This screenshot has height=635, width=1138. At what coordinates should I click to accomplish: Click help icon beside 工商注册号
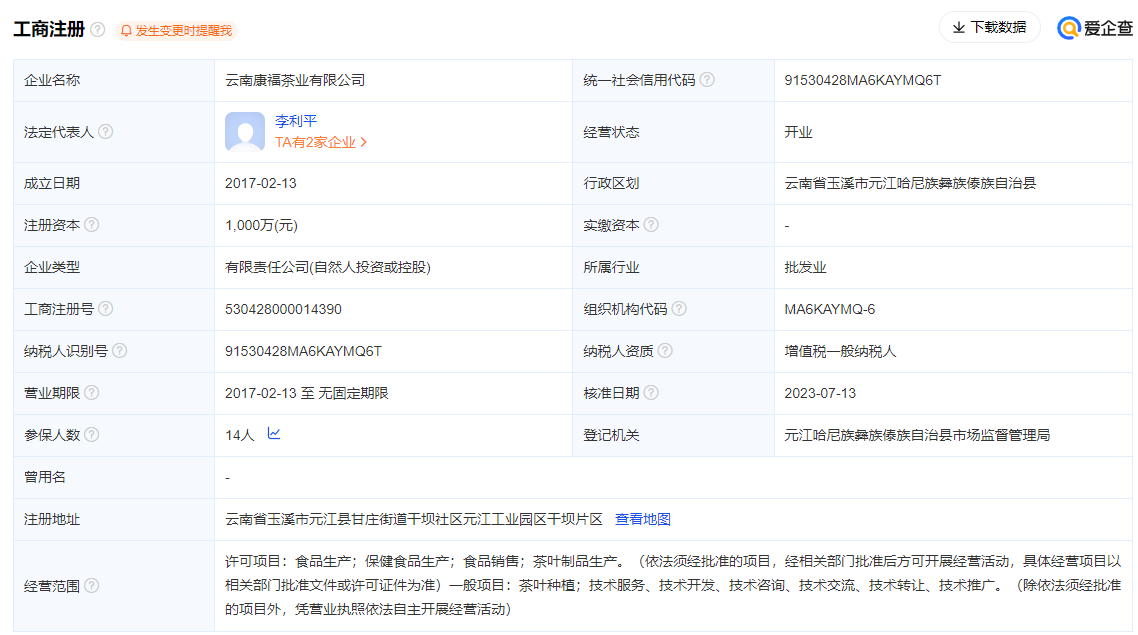tap(106, 310)
